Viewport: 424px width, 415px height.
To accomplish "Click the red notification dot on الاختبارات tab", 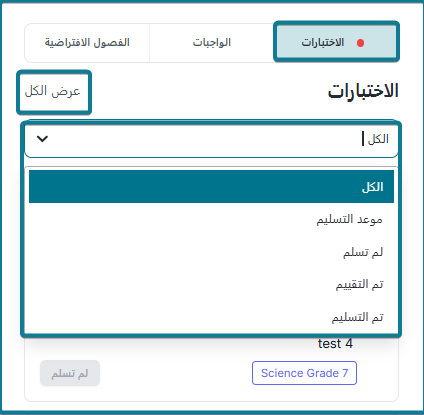I will (360, 43).
